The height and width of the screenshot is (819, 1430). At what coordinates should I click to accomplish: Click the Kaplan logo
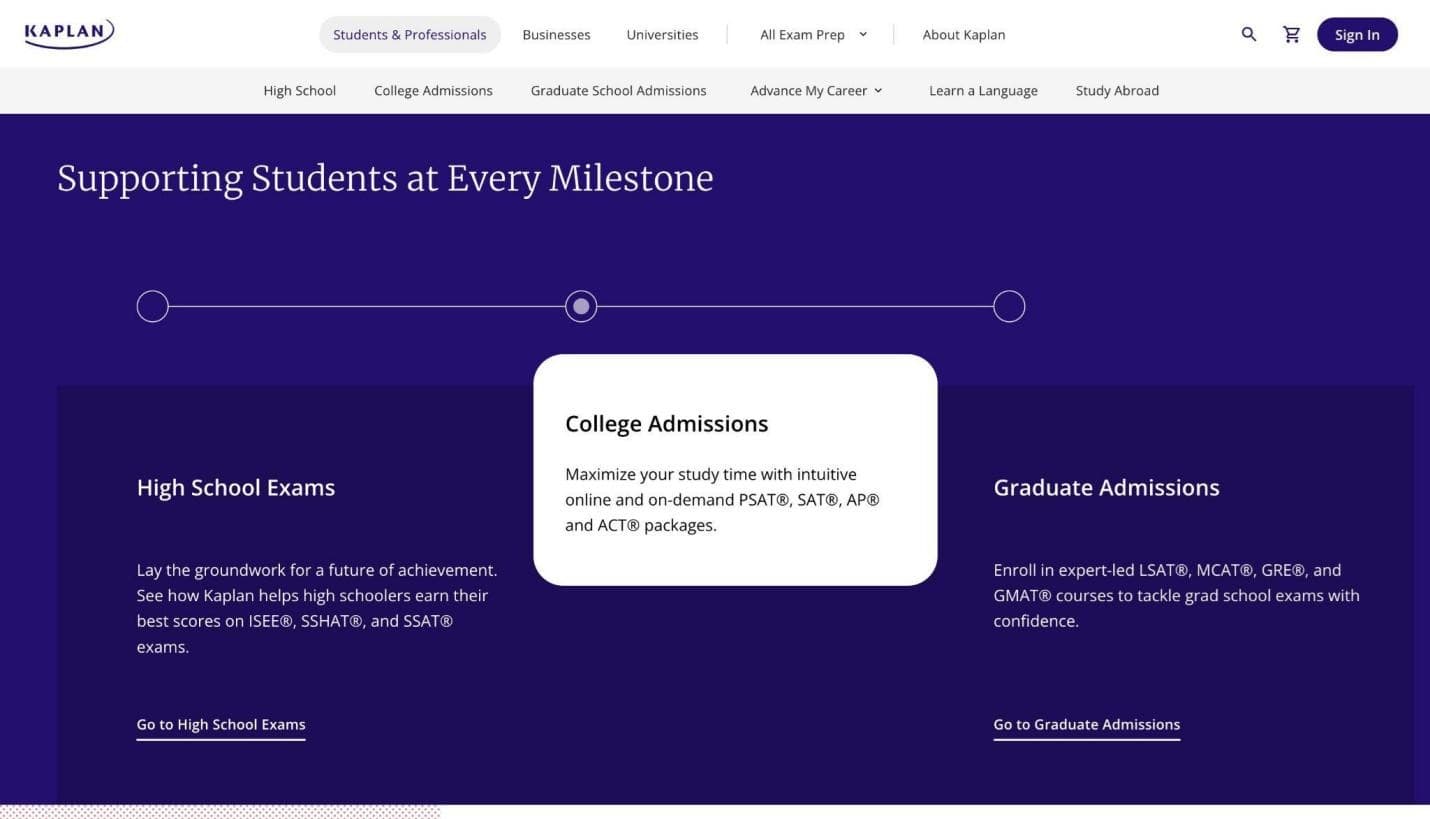click(70, 33)
